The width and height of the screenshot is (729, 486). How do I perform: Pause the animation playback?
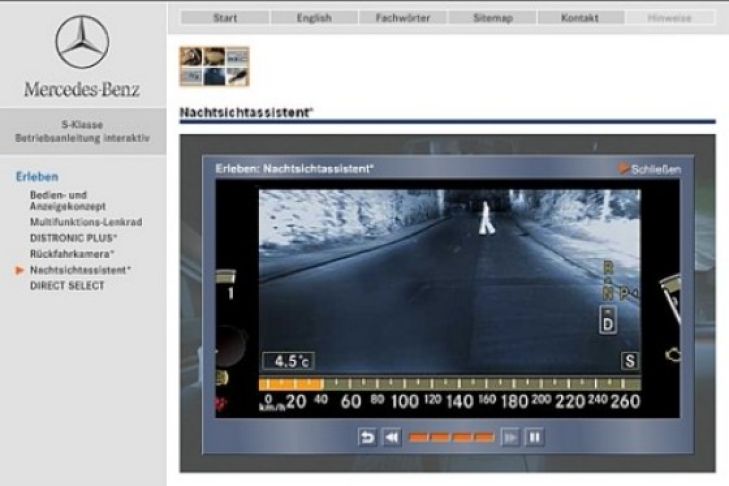535,437
